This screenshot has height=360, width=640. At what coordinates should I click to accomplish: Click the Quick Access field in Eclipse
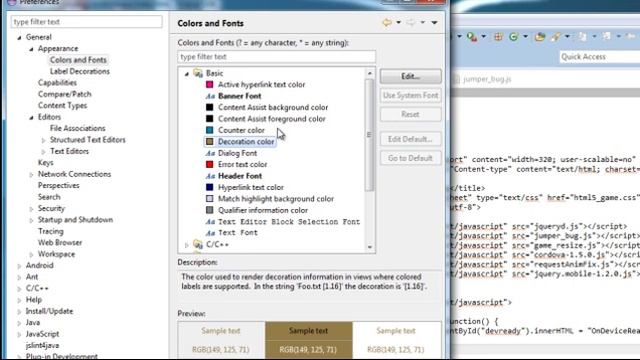click(600, 57)
